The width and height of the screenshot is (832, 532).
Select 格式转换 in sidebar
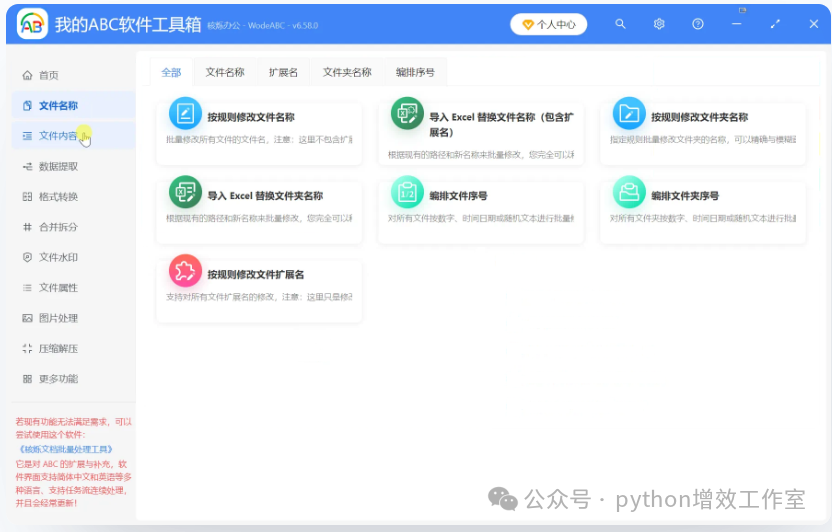coord(73,197)
